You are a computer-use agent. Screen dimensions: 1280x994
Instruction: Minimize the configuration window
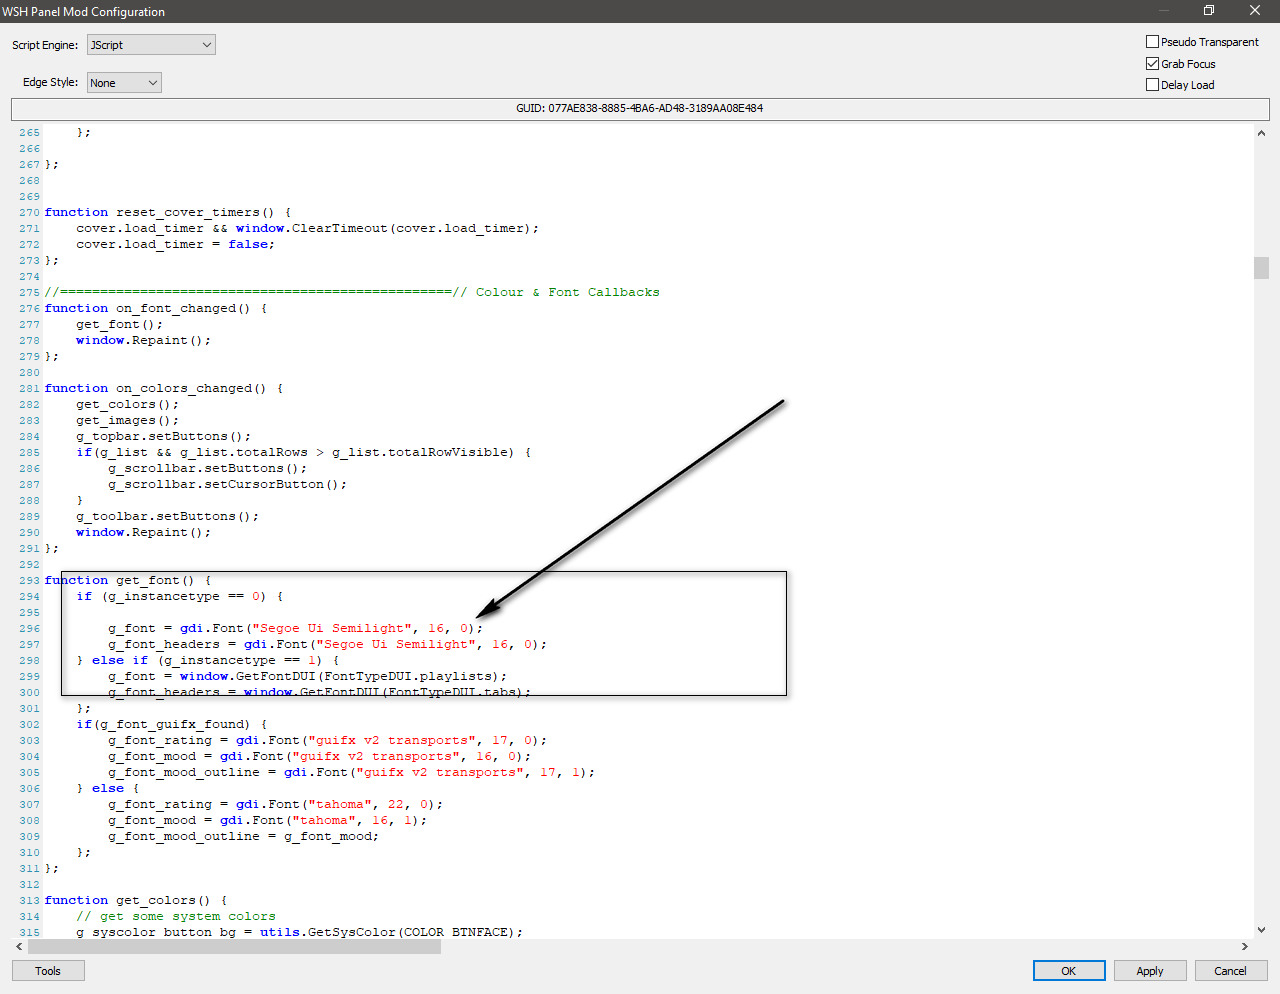tap(1163, 11)
